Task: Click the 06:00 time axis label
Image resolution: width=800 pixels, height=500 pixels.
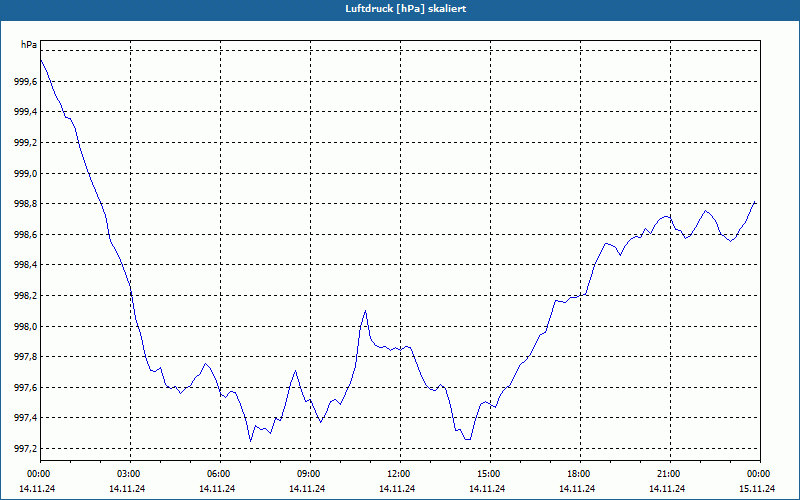Action: 220,474
